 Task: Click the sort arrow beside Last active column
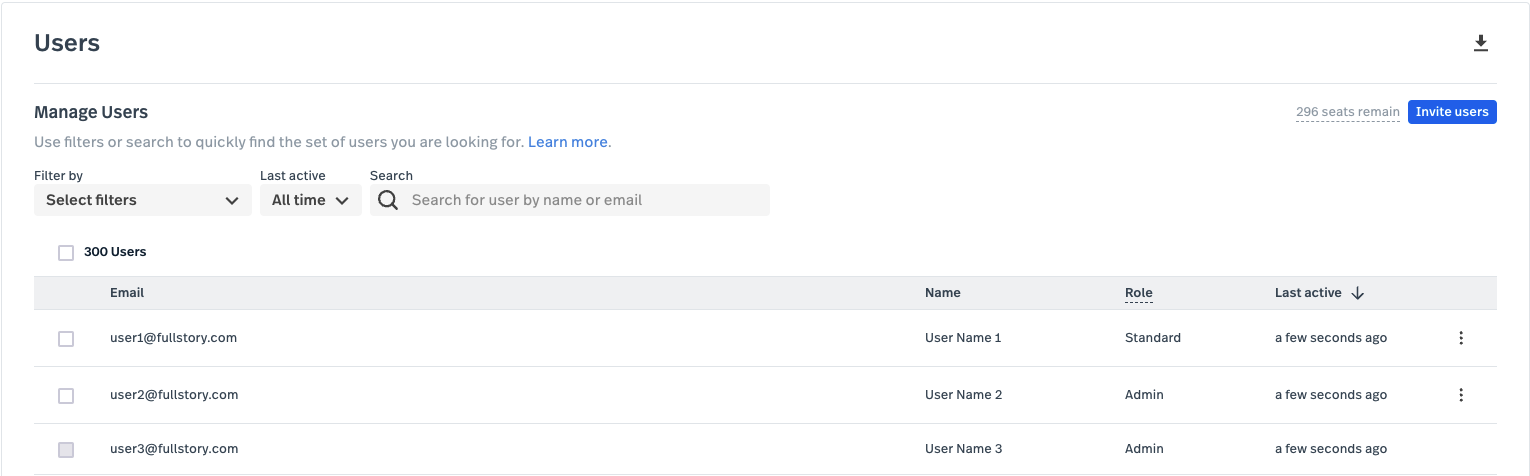coord(1357,293)
